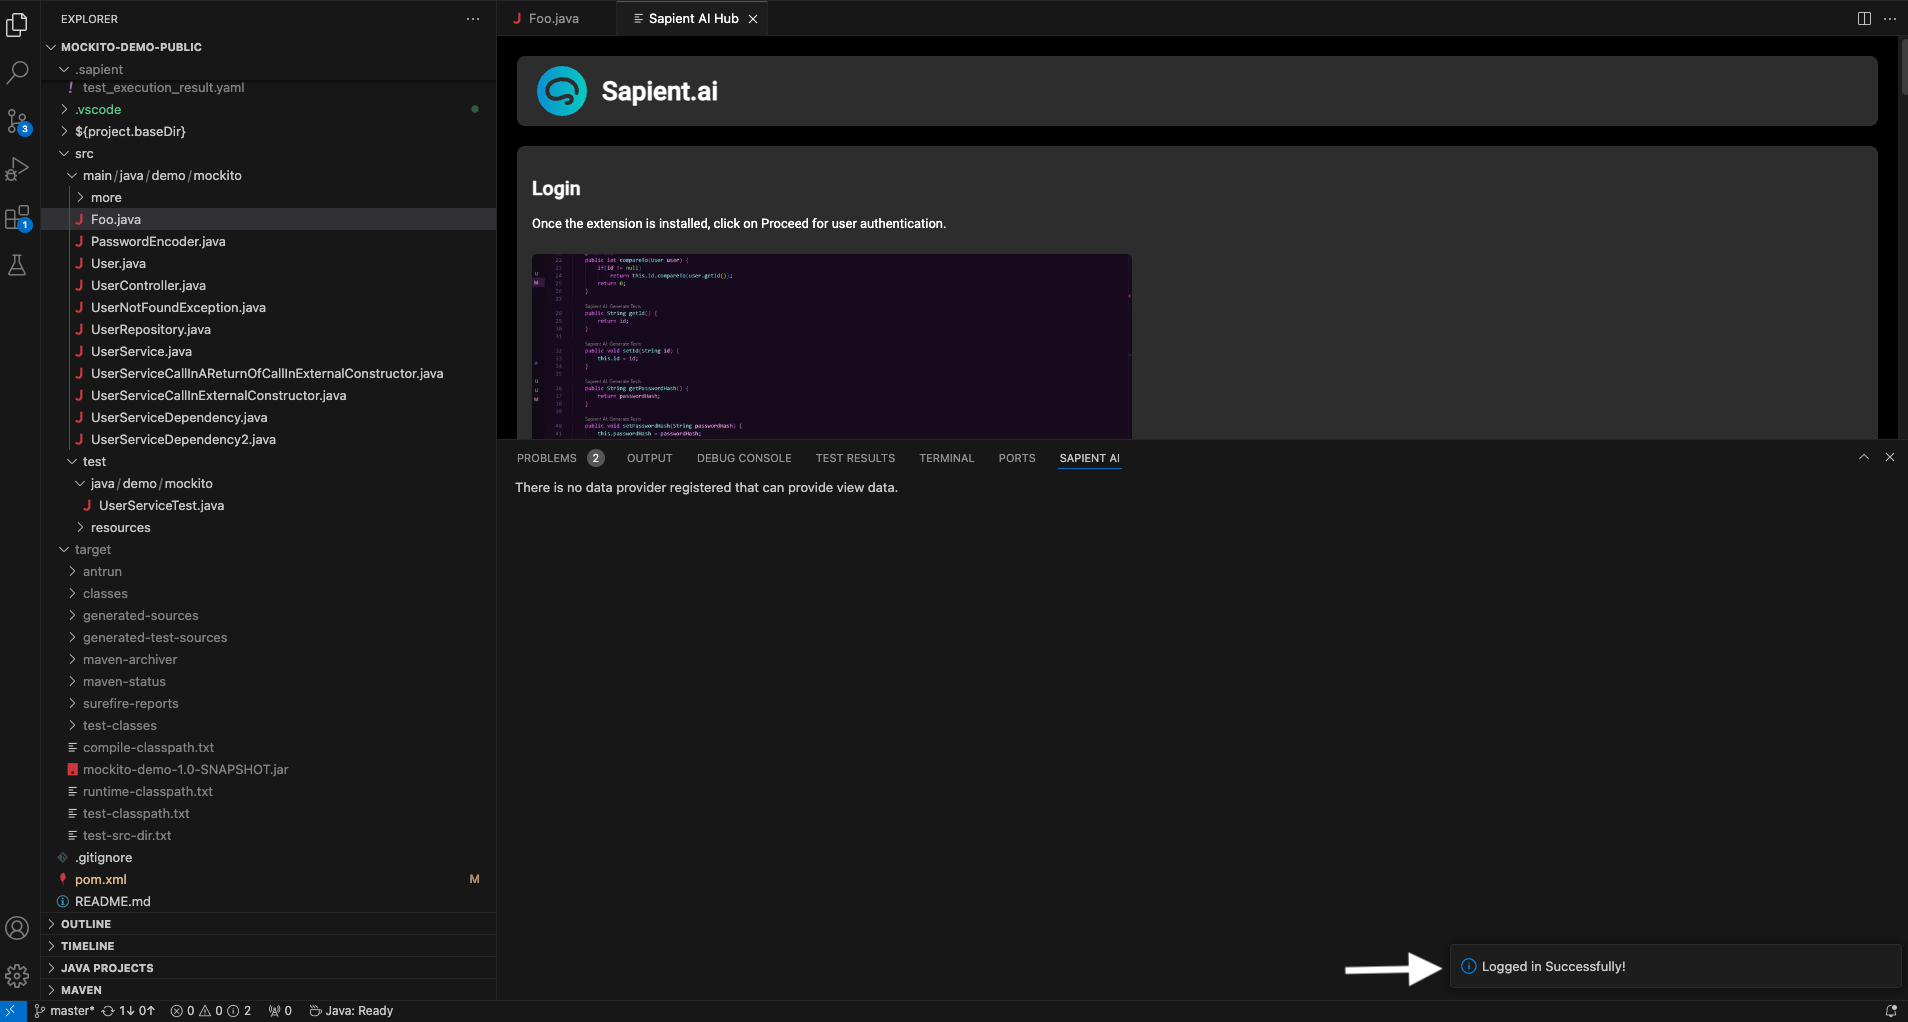
Task: Click the Sapient.ai logo
Action: click(x=562, y=91)
